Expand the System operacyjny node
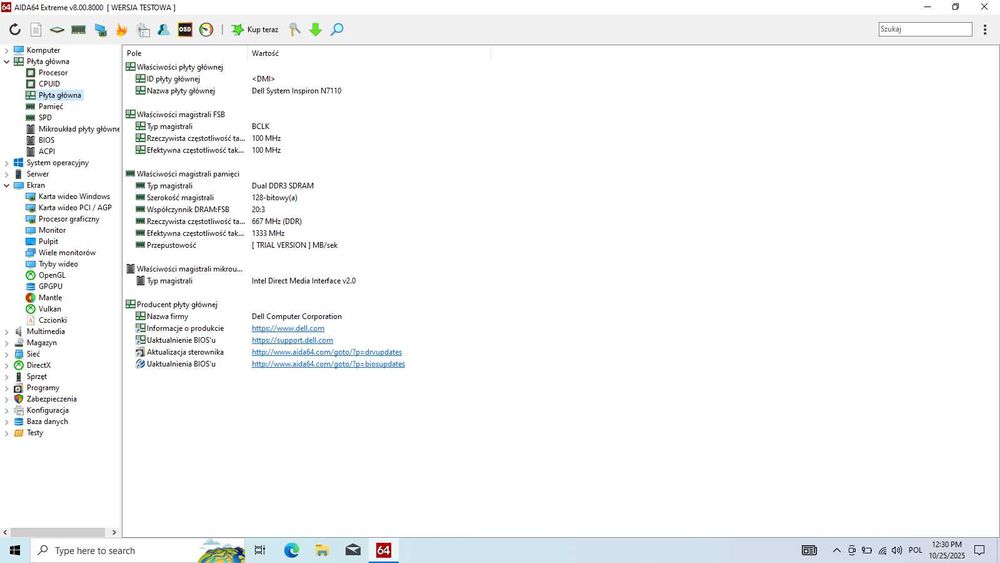 [6, 163]
